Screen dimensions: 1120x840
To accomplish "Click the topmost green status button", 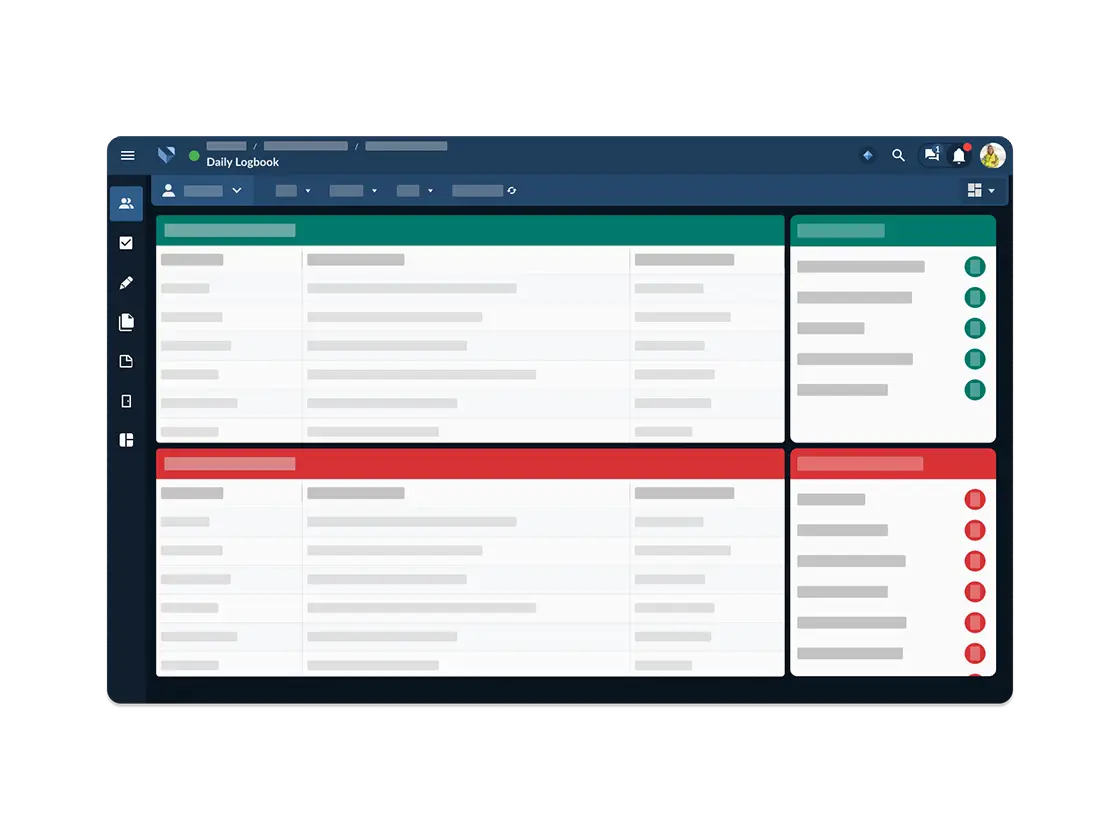I will click(x=975, y=267).
